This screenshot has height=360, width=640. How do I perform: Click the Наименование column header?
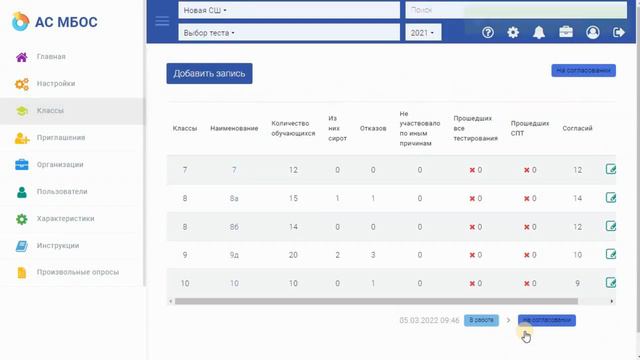234,128
